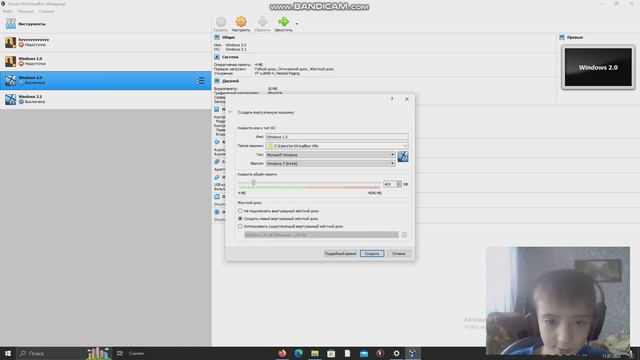The height and width of the screenshot is (360, 640).
Task: Click the Имя machine name field
Action: (x=337, y=137)
